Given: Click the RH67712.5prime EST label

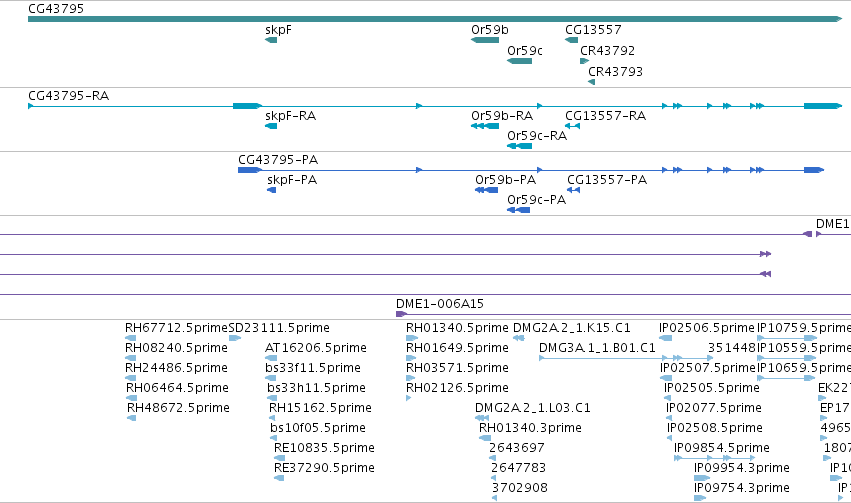Looking at the screenshot, I should 176,328.
